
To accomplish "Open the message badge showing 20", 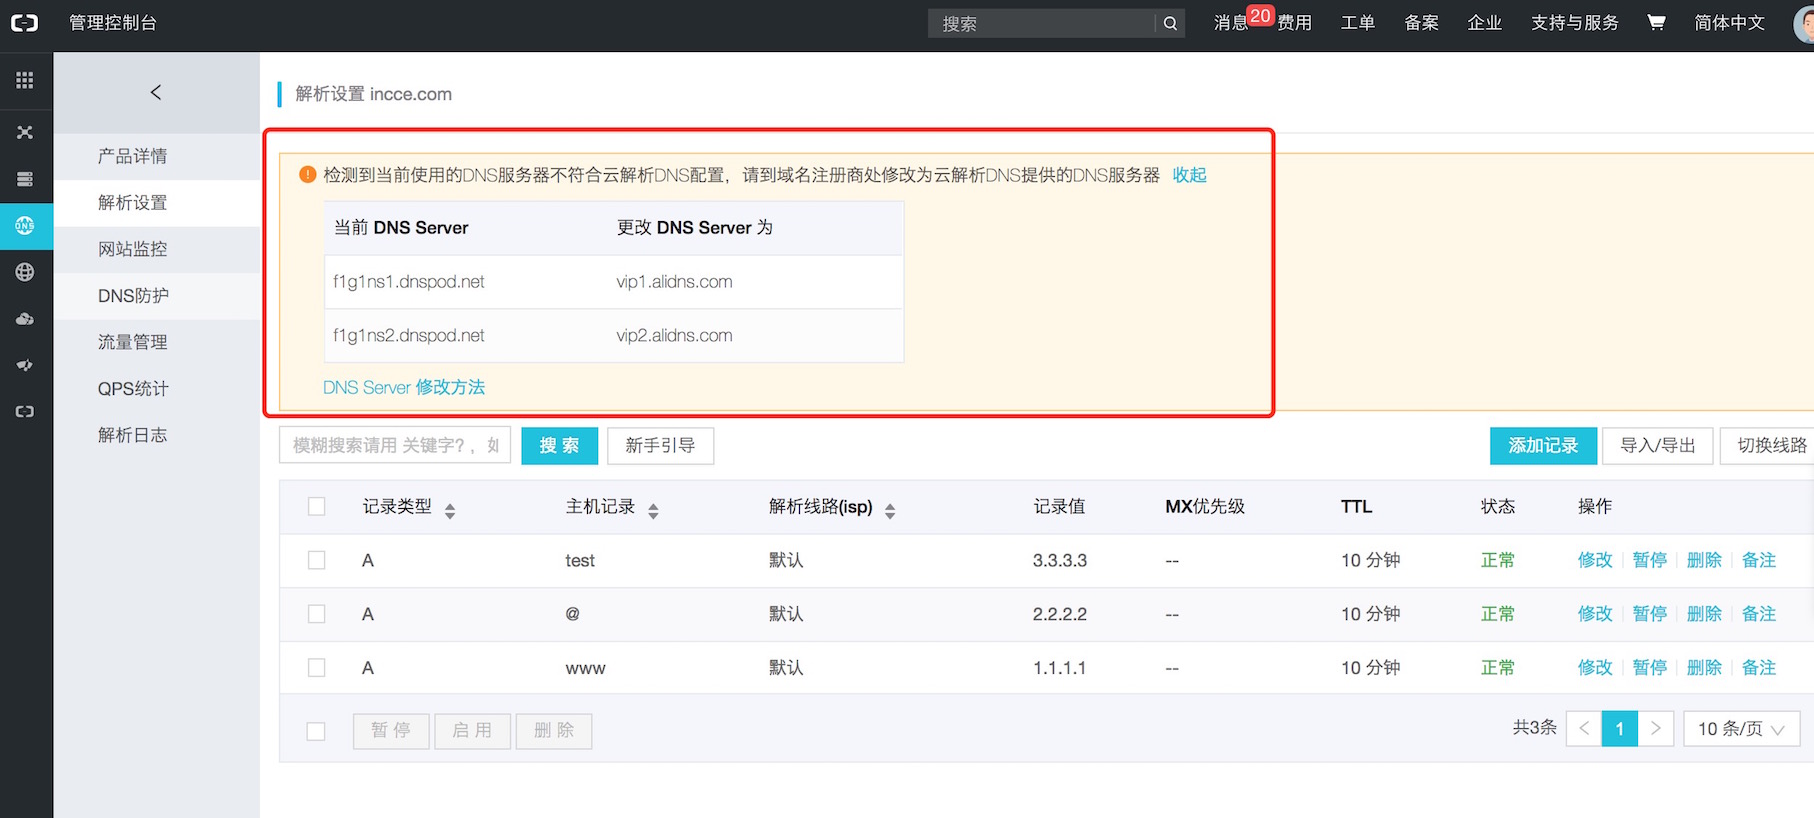I will point(1260,16).
